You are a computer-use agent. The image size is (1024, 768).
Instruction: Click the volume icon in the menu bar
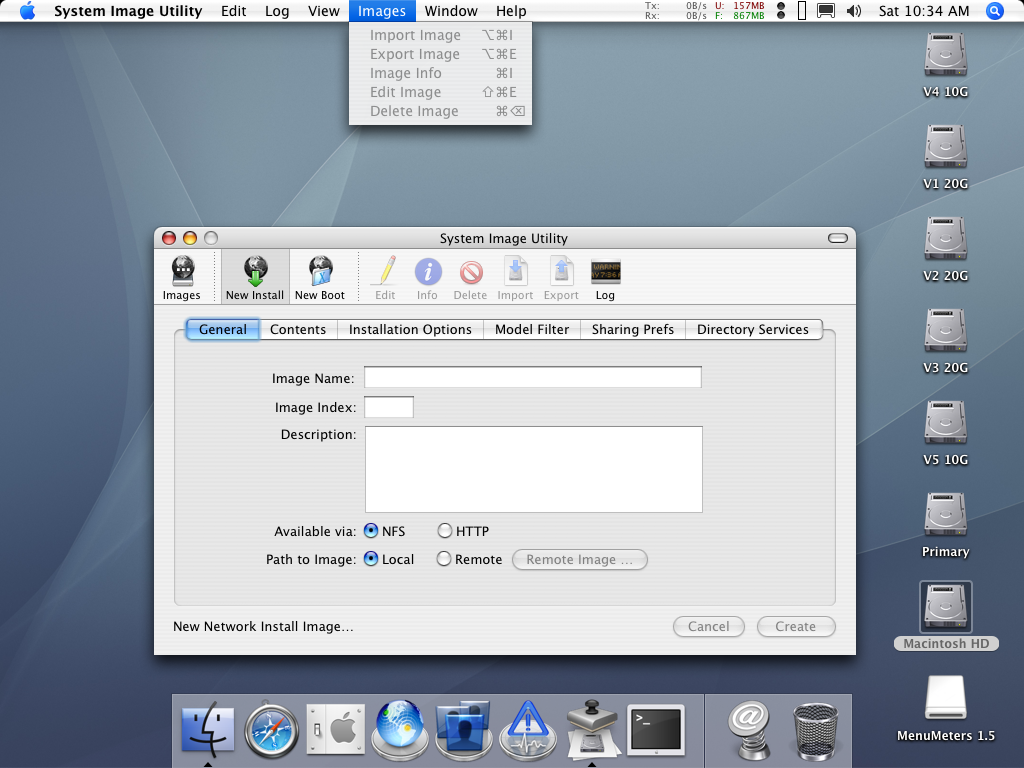point(854,11)
